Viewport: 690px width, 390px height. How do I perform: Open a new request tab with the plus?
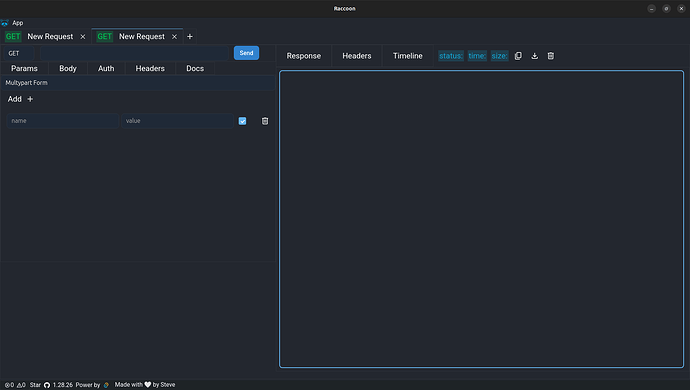(x=190, y=37)
